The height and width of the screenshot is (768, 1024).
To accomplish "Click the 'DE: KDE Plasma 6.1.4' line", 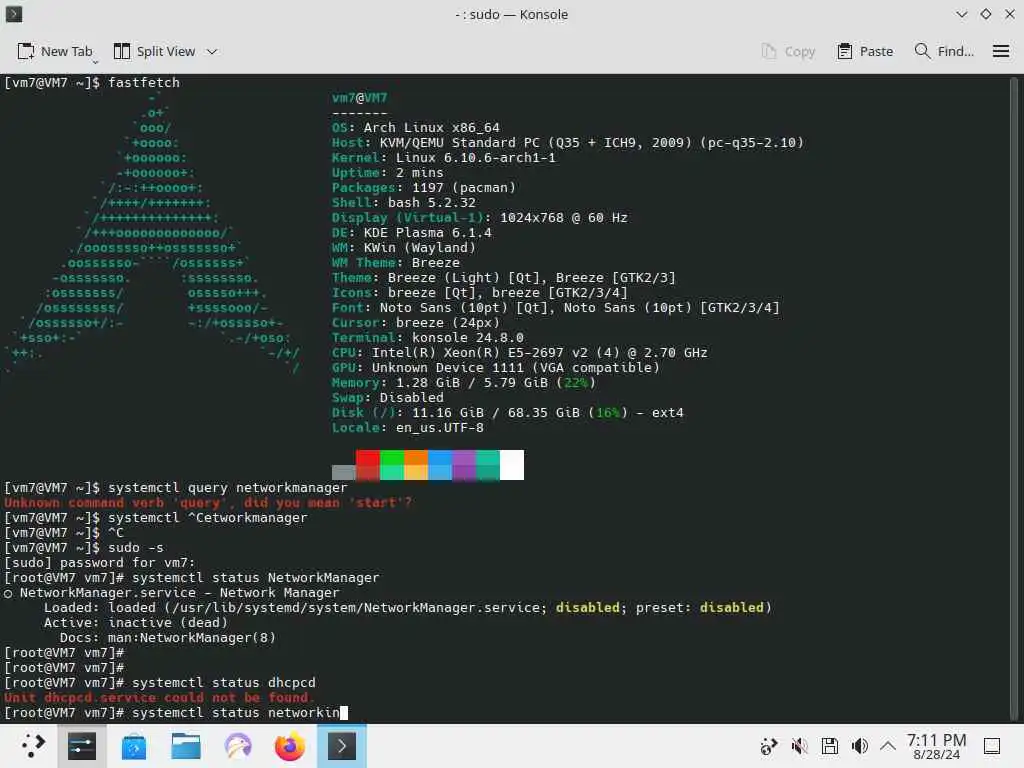I will (x=411, y=232).
